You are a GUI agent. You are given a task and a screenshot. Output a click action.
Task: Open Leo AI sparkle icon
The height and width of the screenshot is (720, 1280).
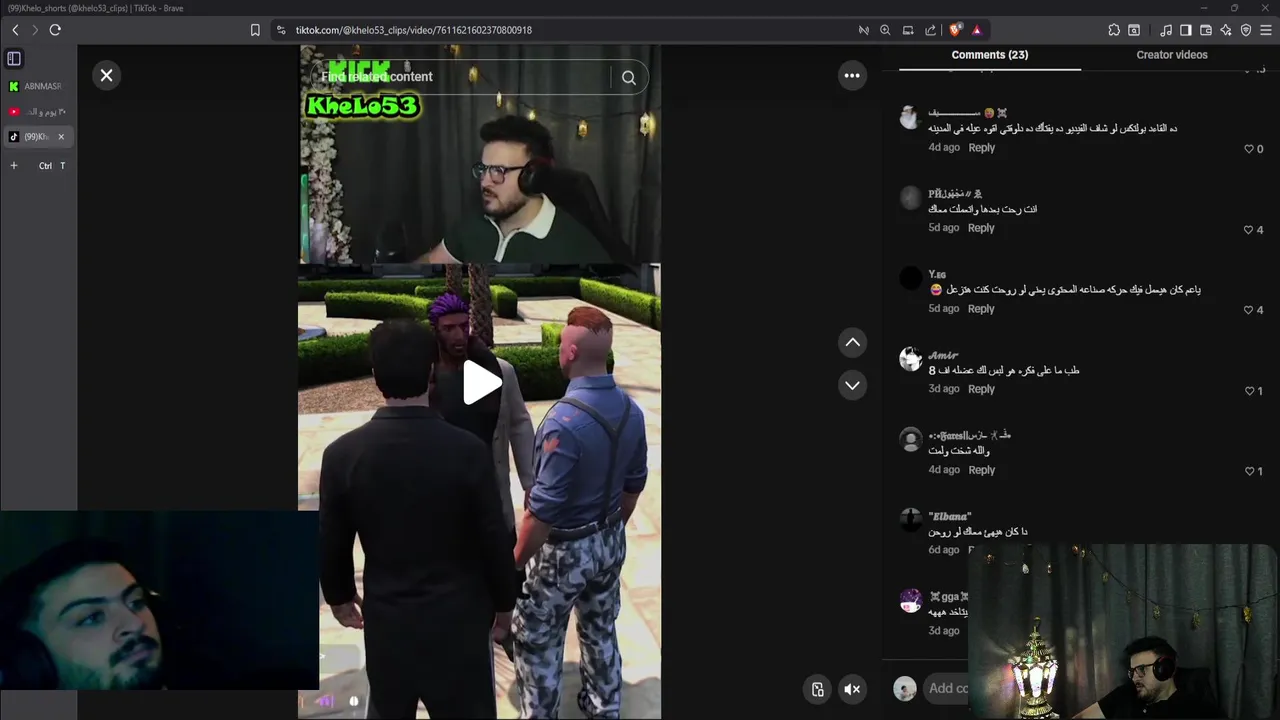coord(1226,30)
